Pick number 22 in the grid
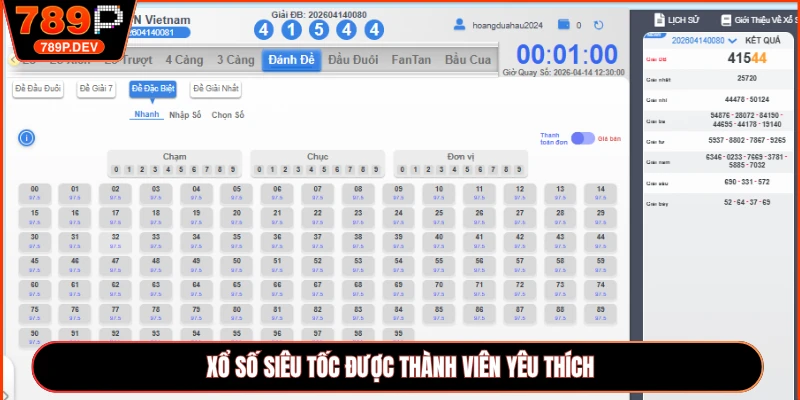Viewport: 800px width, 400px height. 317,217
